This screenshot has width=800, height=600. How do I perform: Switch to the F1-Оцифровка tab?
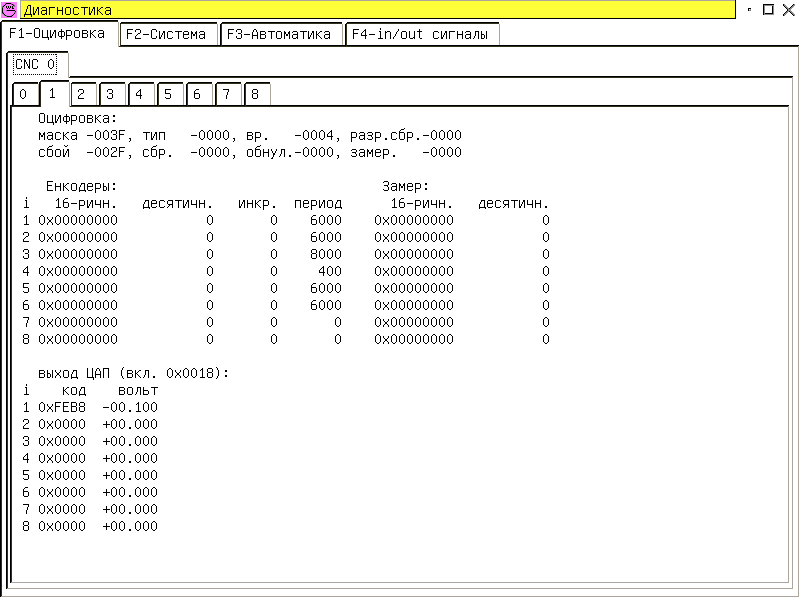click(60, 33)
